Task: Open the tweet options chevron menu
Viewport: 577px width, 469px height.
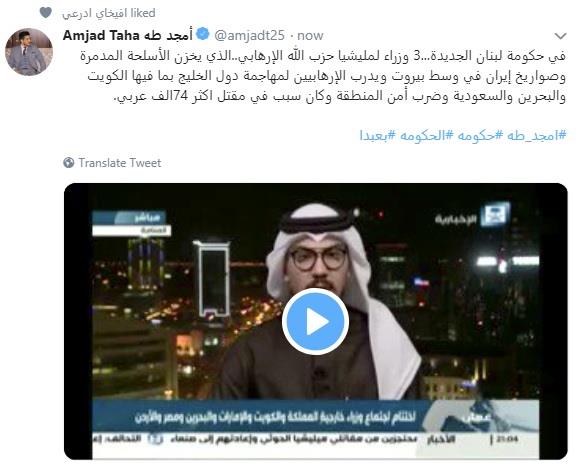Action: (x=560, y=36)
